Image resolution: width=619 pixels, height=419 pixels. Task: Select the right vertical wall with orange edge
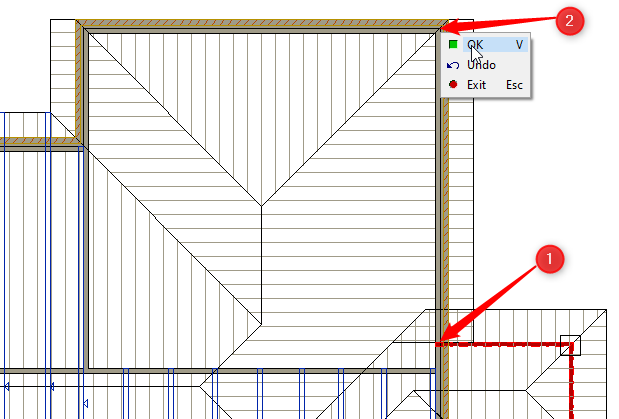coord(441,200)
